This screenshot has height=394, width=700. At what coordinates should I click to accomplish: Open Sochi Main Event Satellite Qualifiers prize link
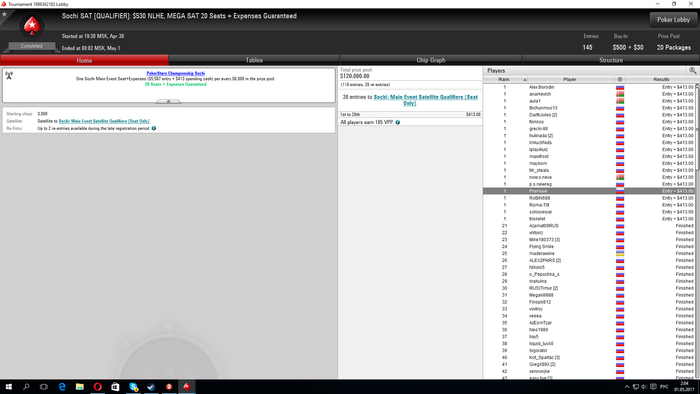click(425, 100)
